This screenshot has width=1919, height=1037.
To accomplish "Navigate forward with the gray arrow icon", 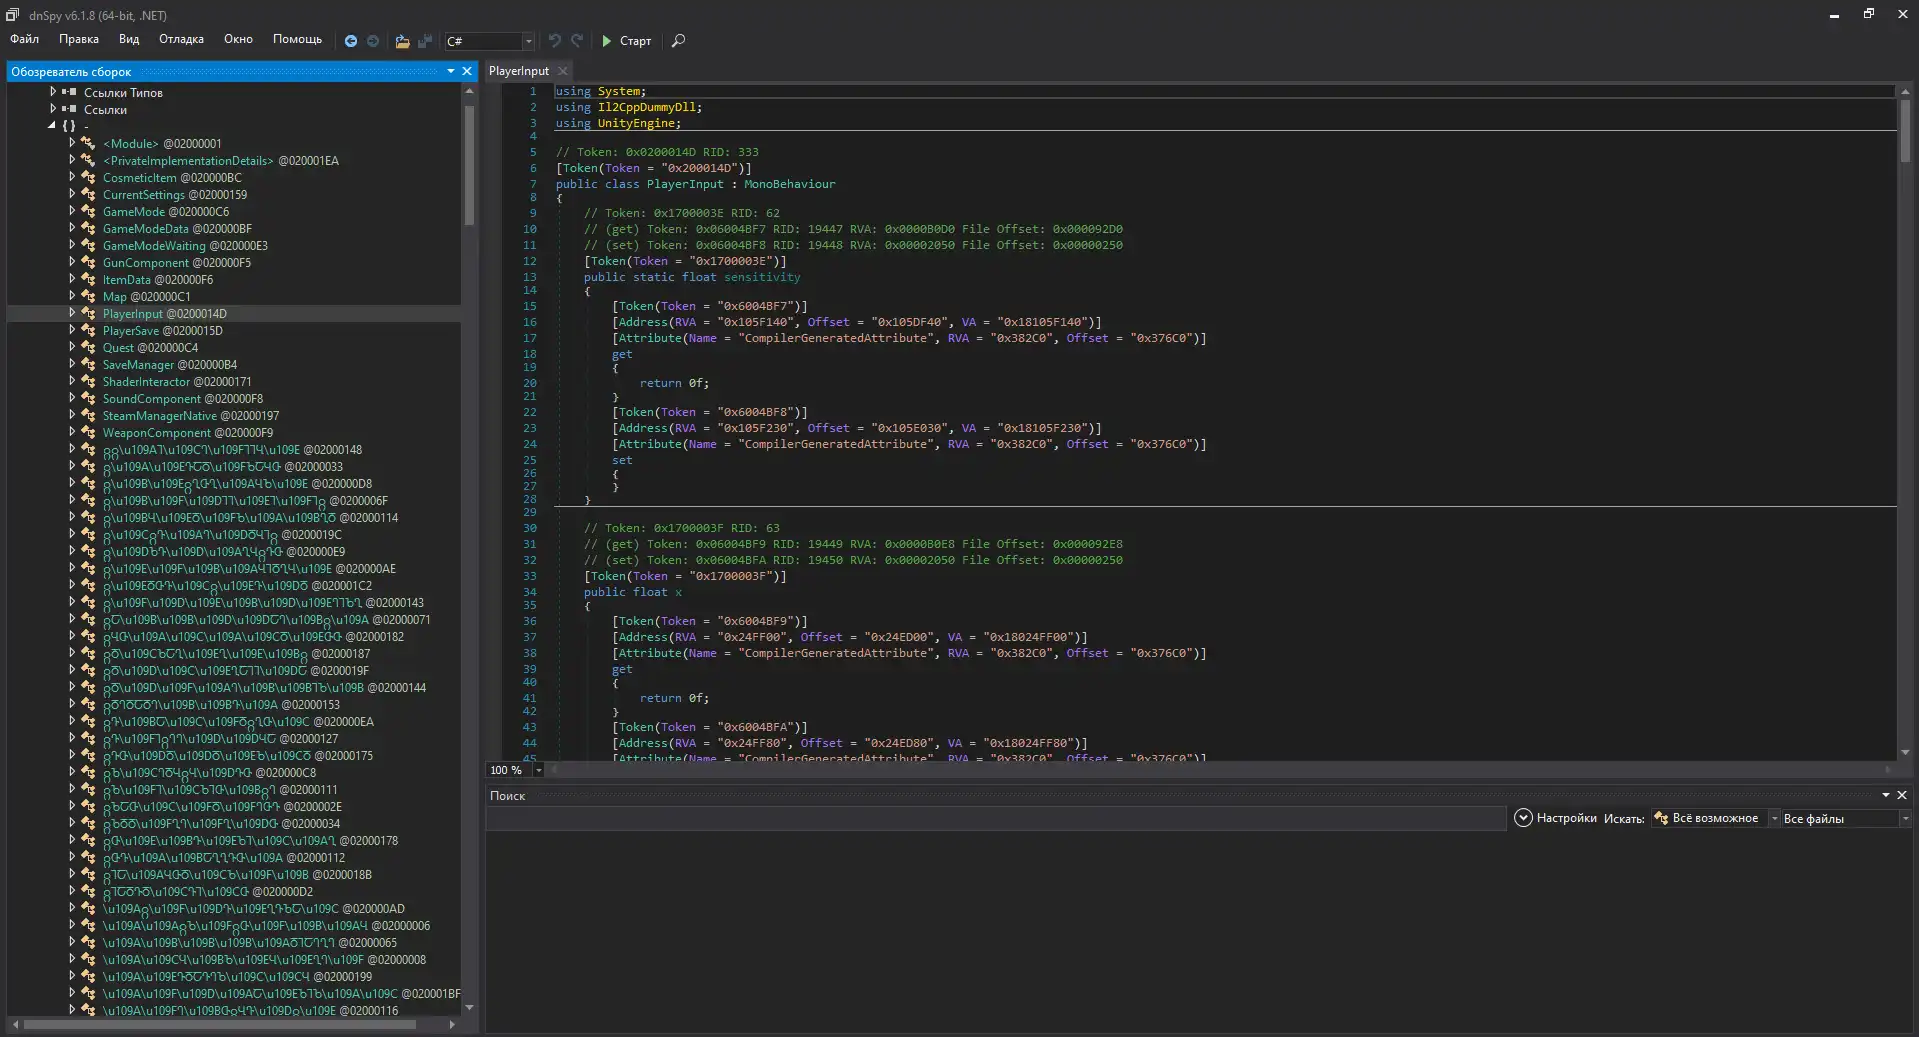I will [x=373, y=41].
